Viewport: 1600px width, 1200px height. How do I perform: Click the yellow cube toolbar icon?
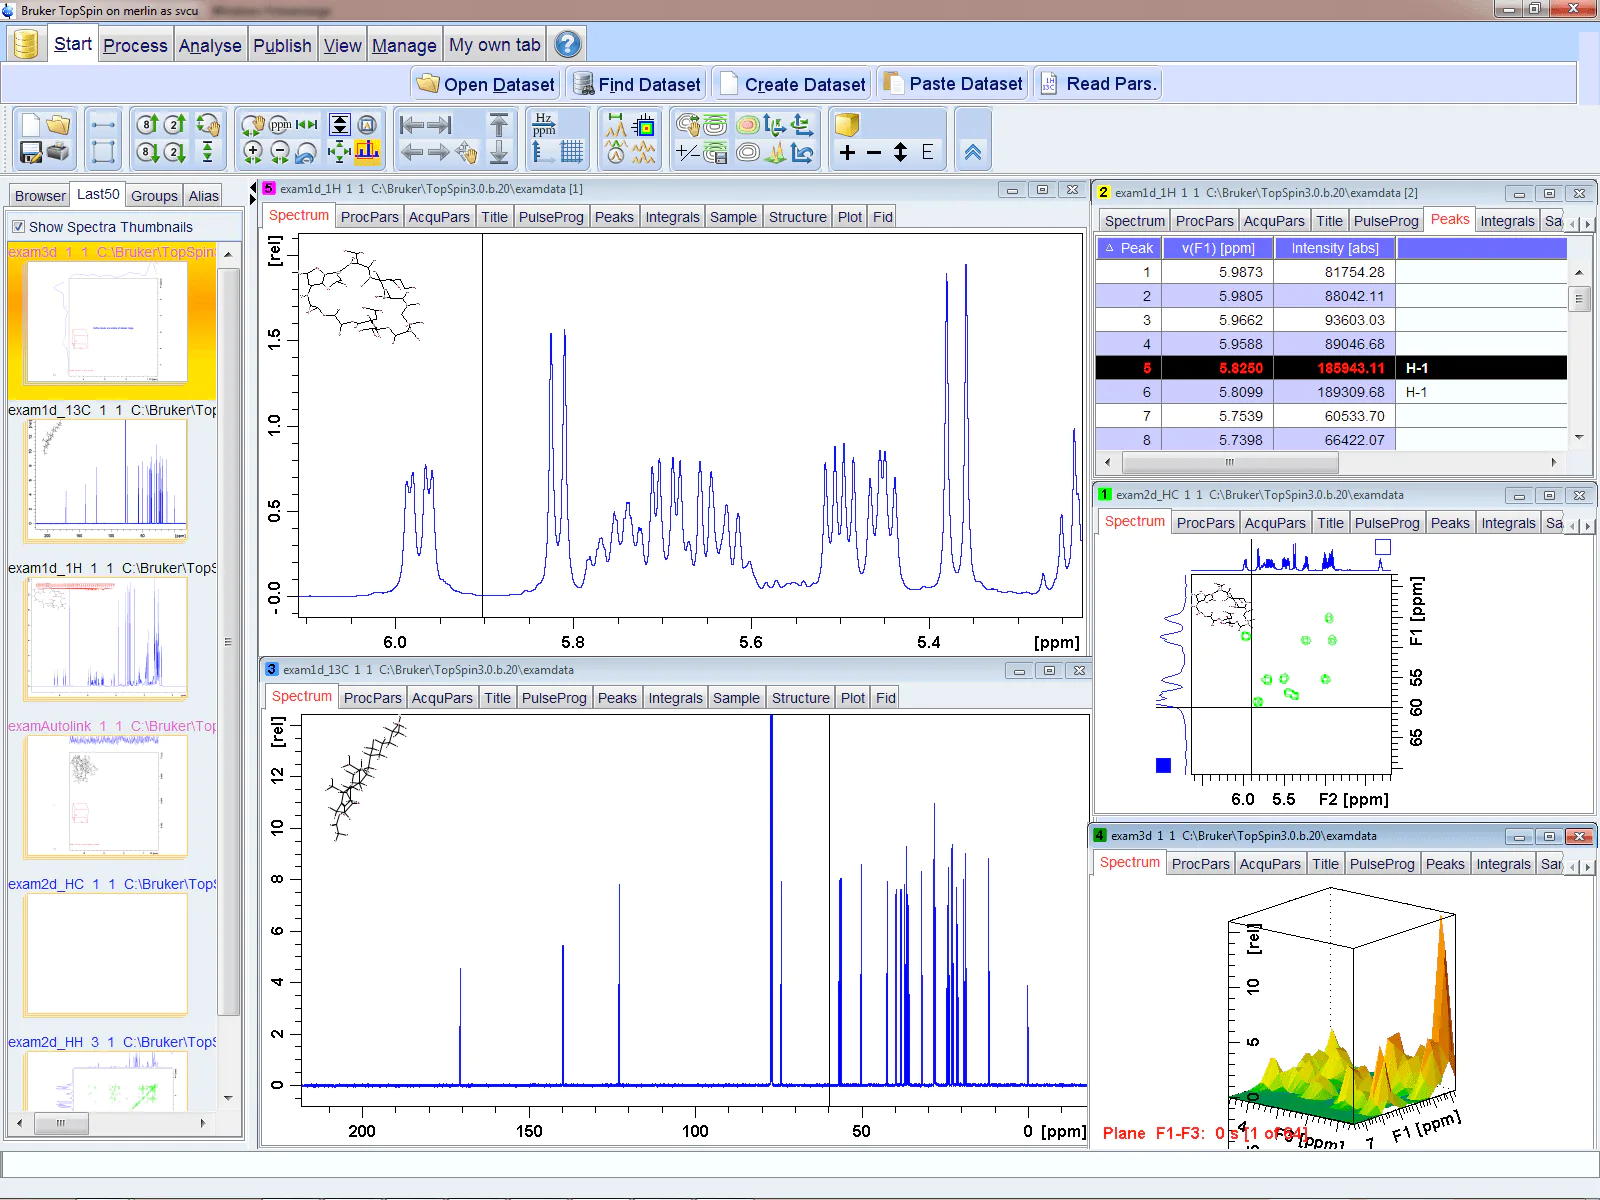tap(847, 125)
